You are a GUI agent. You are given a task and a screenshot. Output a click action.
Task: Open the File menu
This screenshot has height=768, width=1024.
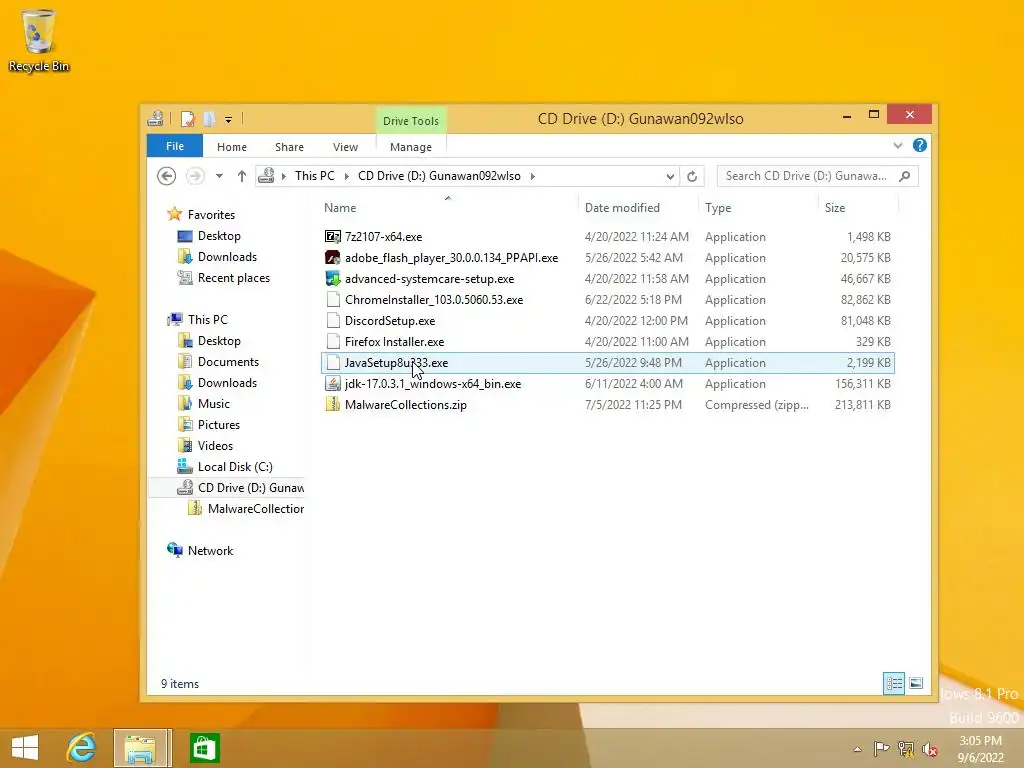[174, 146]
